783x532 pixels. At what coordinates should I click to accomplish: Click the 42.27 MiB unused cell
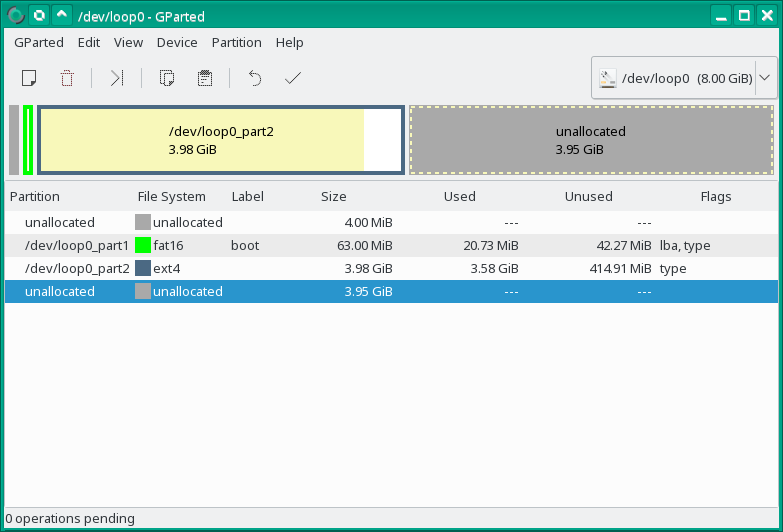[x=624, y=245]
